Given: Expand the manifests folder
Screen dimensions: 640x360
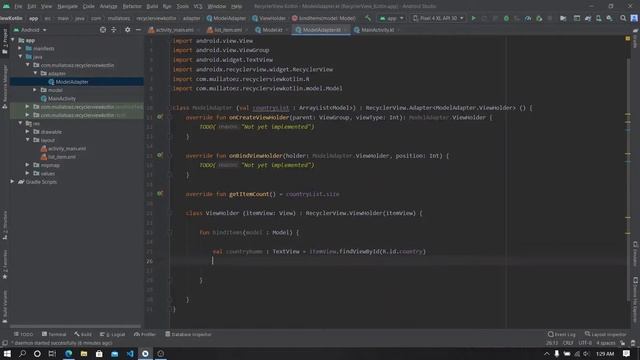Looking at the screenshot, I should [x=20, y=48].
